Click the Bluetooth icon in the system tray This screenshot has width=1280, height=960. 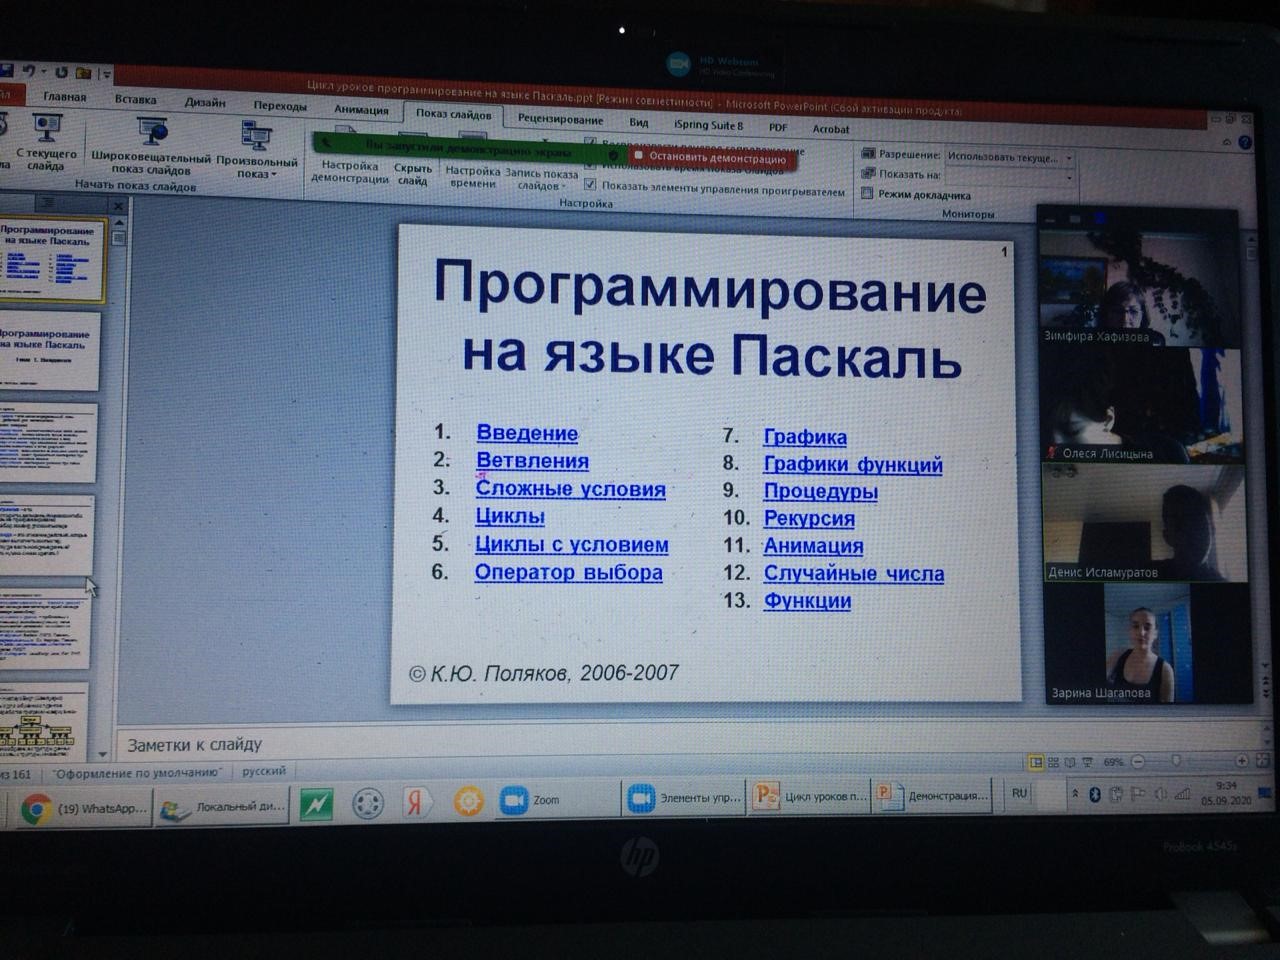1094,795
